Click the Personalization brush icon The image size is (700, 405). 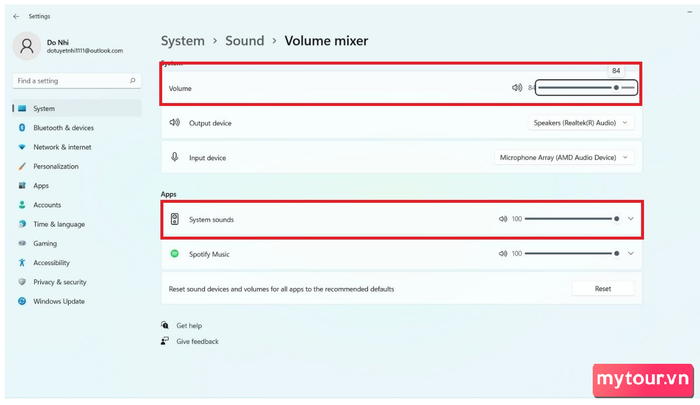22,166
